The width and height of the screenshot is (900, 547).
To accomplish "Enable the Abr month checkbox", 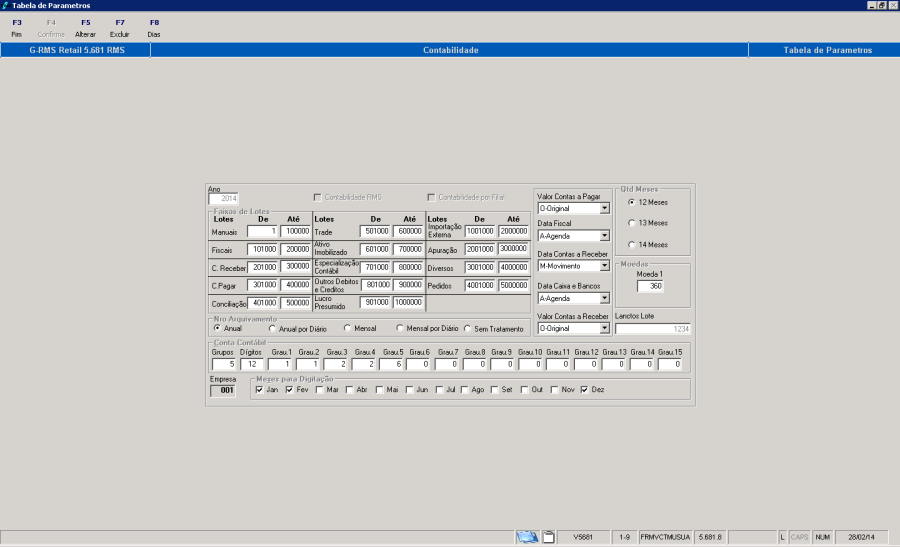I will (350, 389).
